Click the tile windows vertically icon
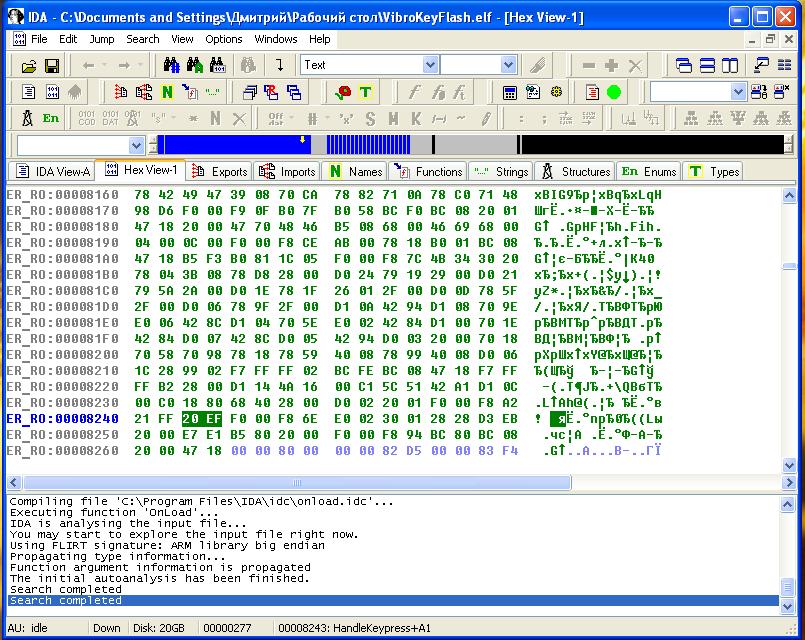This screenshot has height=640, width=805. click(730, 66)
